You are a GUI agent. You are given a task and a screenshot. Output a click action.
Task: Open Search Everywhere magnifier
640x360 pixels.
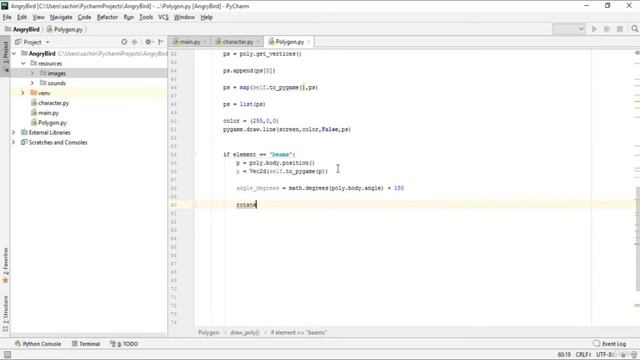pos(634,29)
